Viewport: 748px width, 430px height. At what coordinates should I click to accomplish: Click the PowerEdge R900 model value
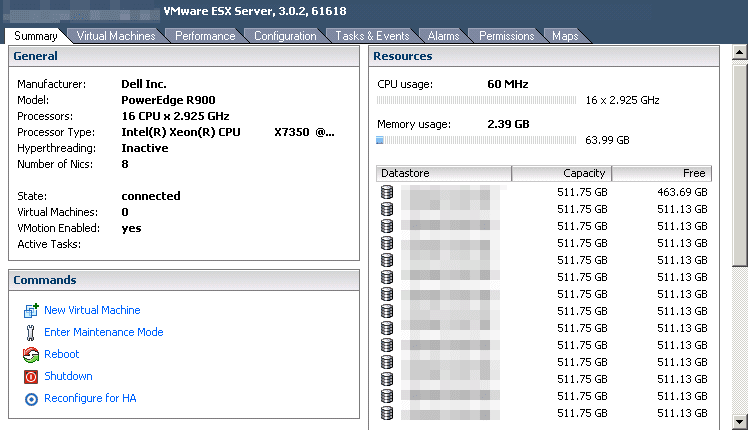[168, 100]
